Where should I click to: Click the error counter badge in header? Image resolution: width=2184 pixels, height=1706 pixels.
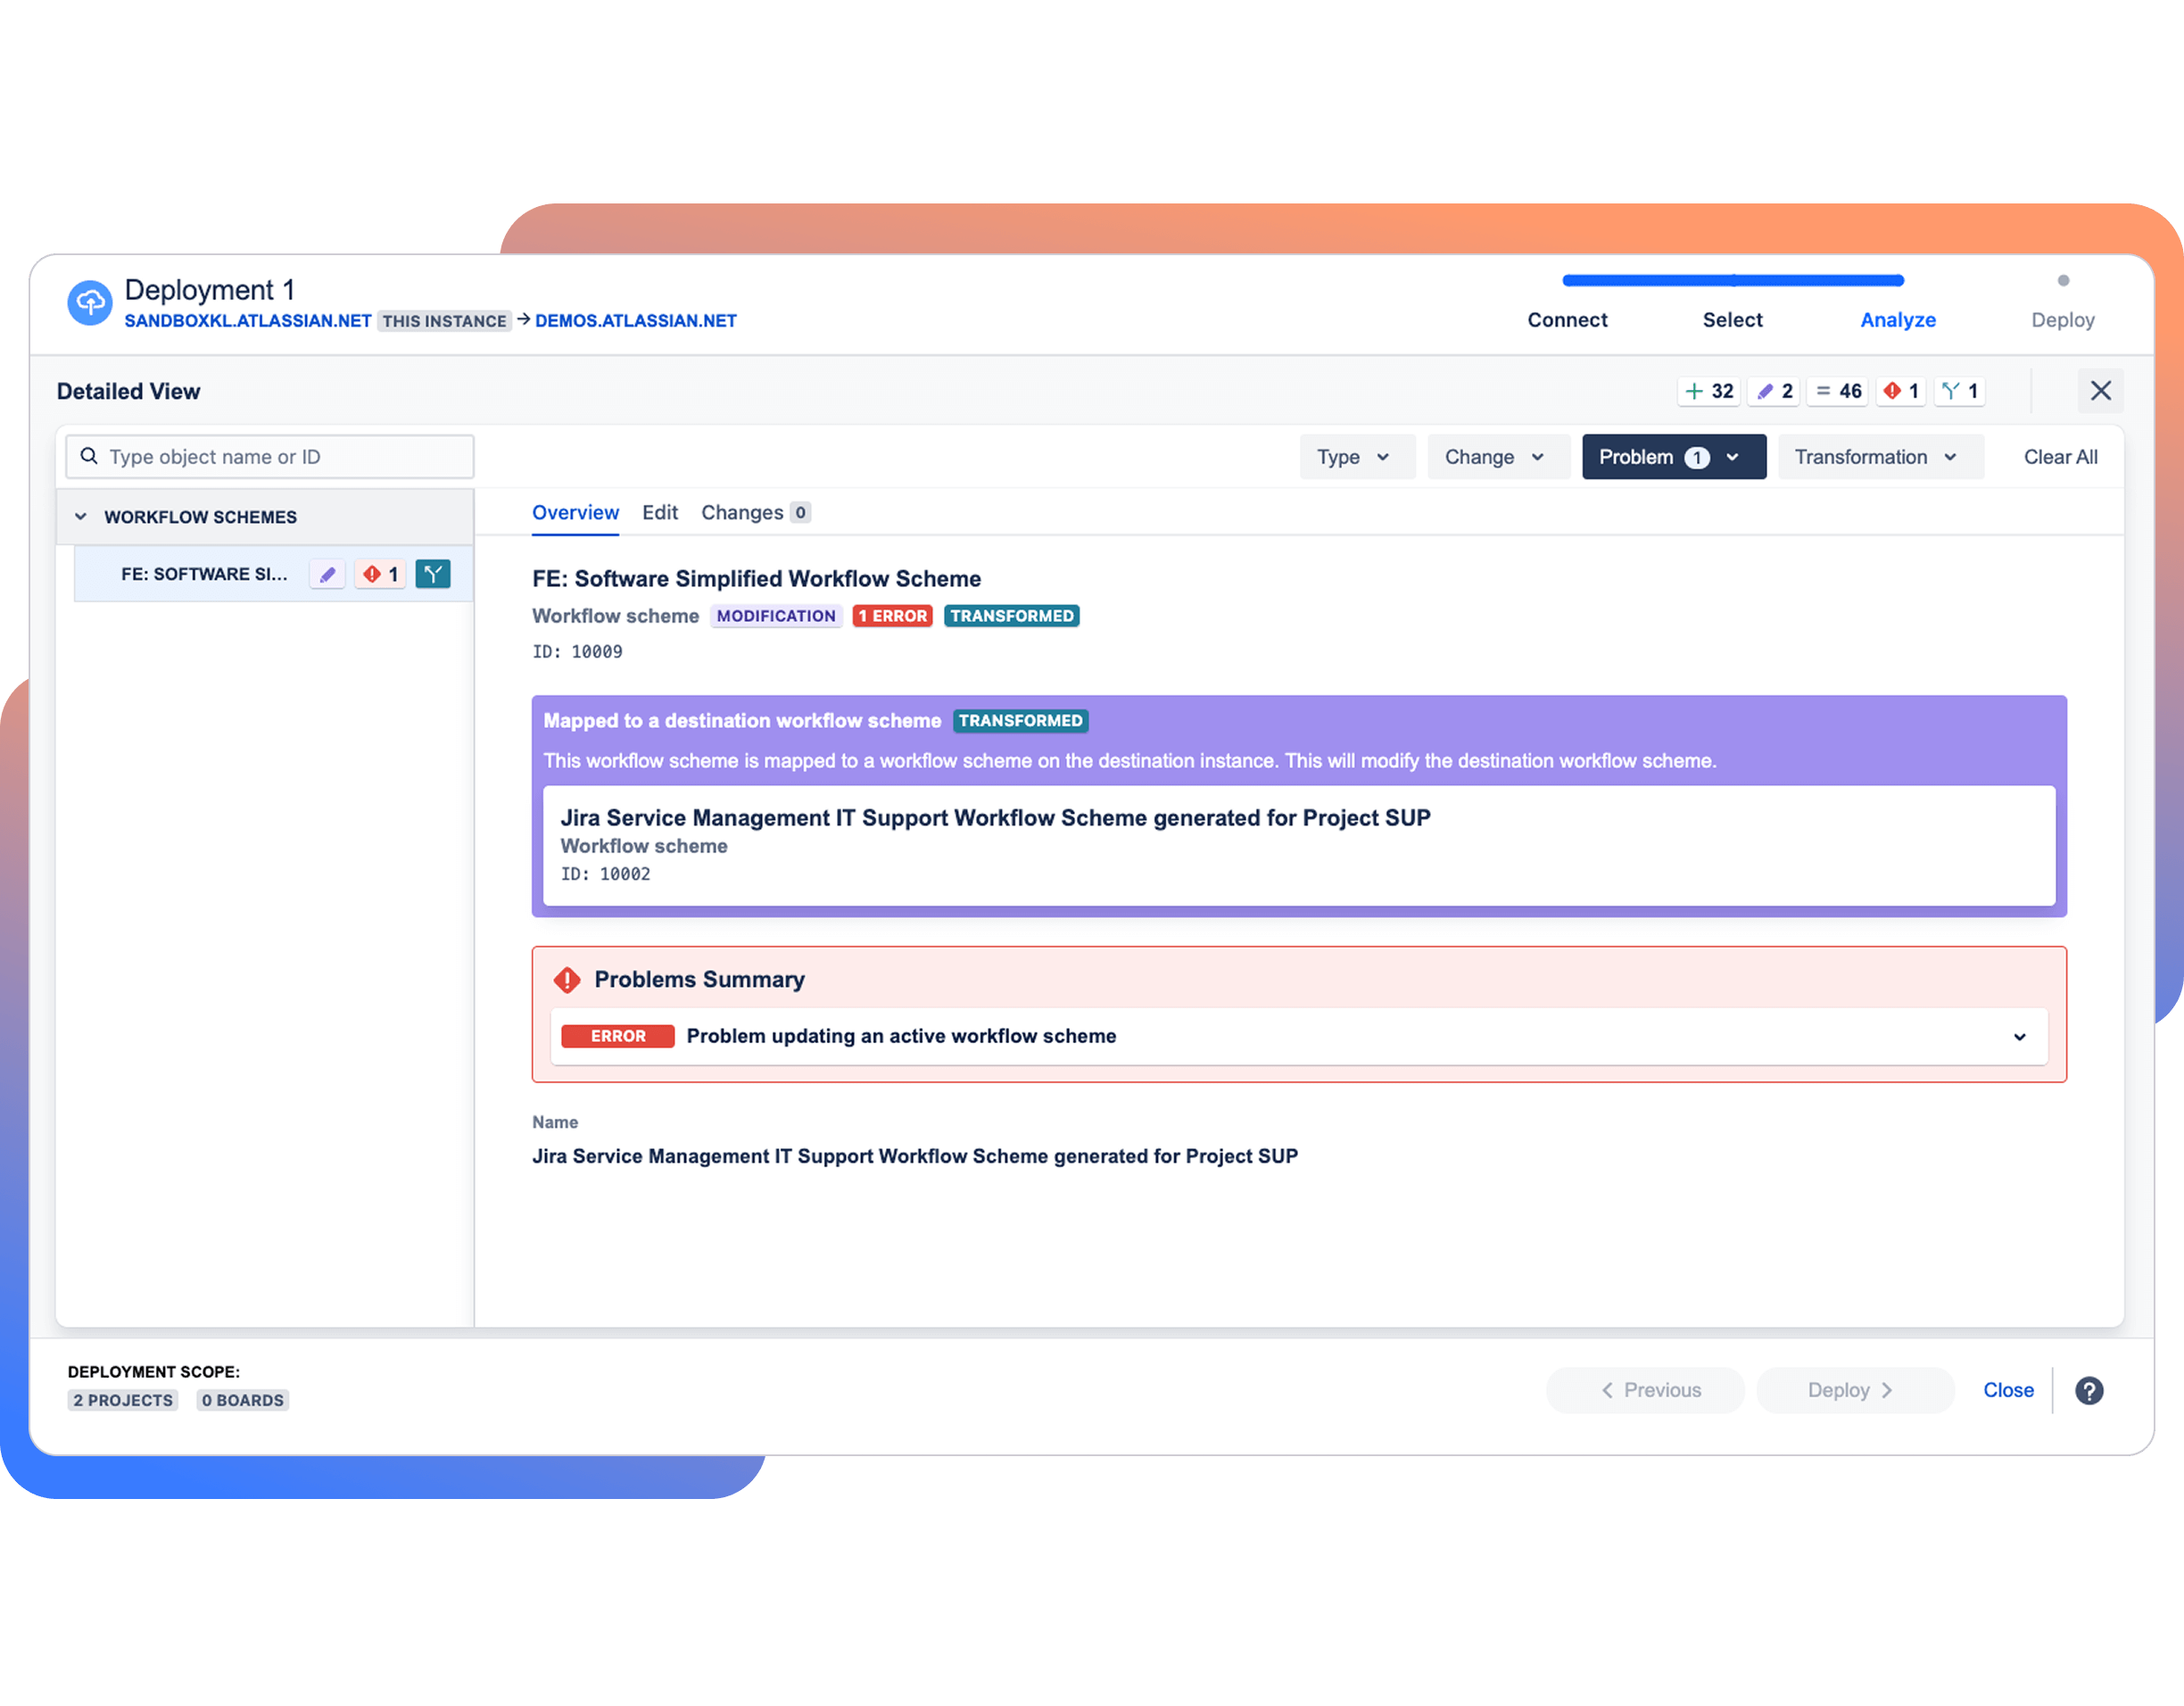pyautogui.click(x=1901, y=391)
